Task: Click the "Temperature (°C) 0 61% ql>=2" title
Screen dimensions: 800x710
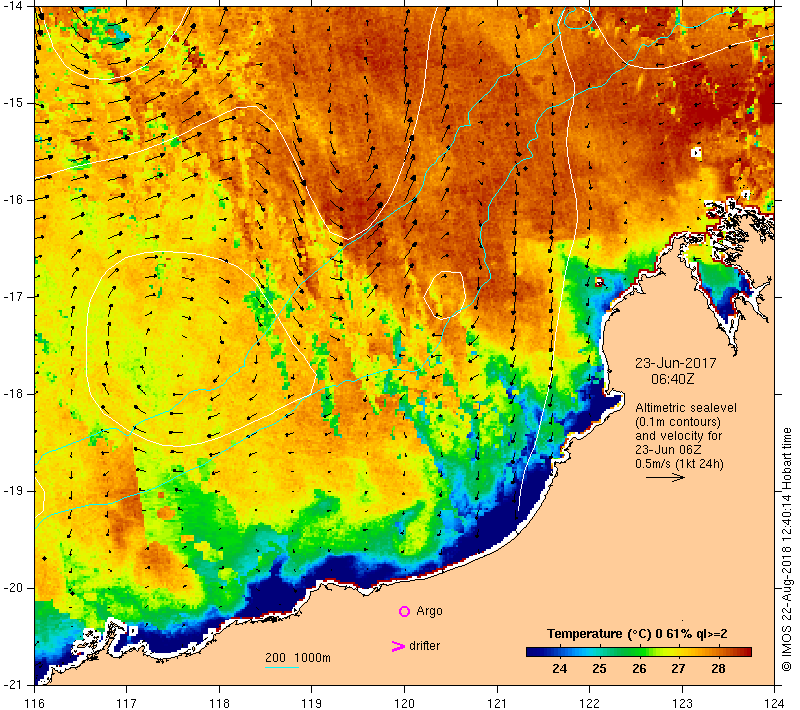Action: tap(637, 633)
